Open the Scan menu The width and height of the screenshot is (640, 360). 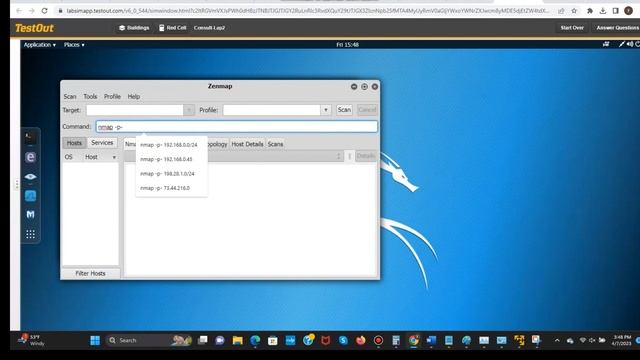[x=70, y=96]
